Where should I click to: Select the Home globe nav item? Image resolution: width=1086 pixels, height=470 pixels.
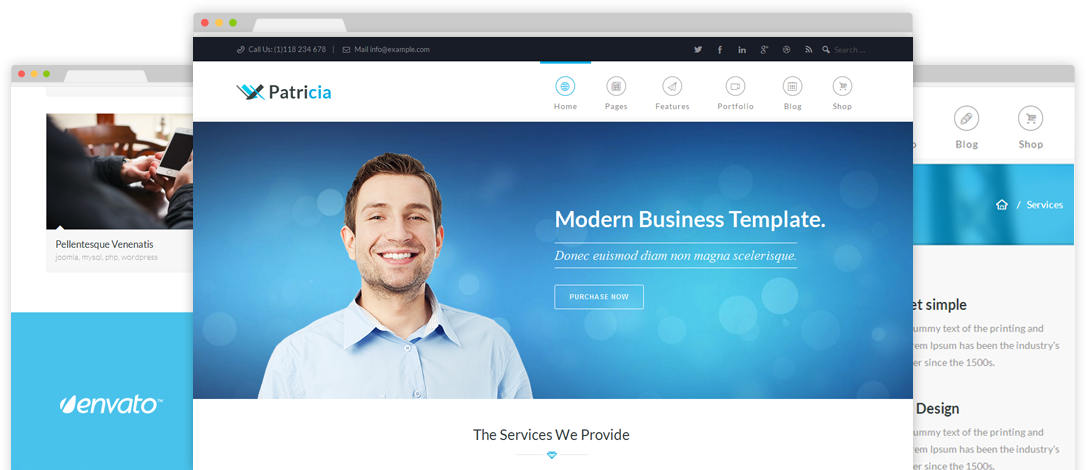click(565, 93)
